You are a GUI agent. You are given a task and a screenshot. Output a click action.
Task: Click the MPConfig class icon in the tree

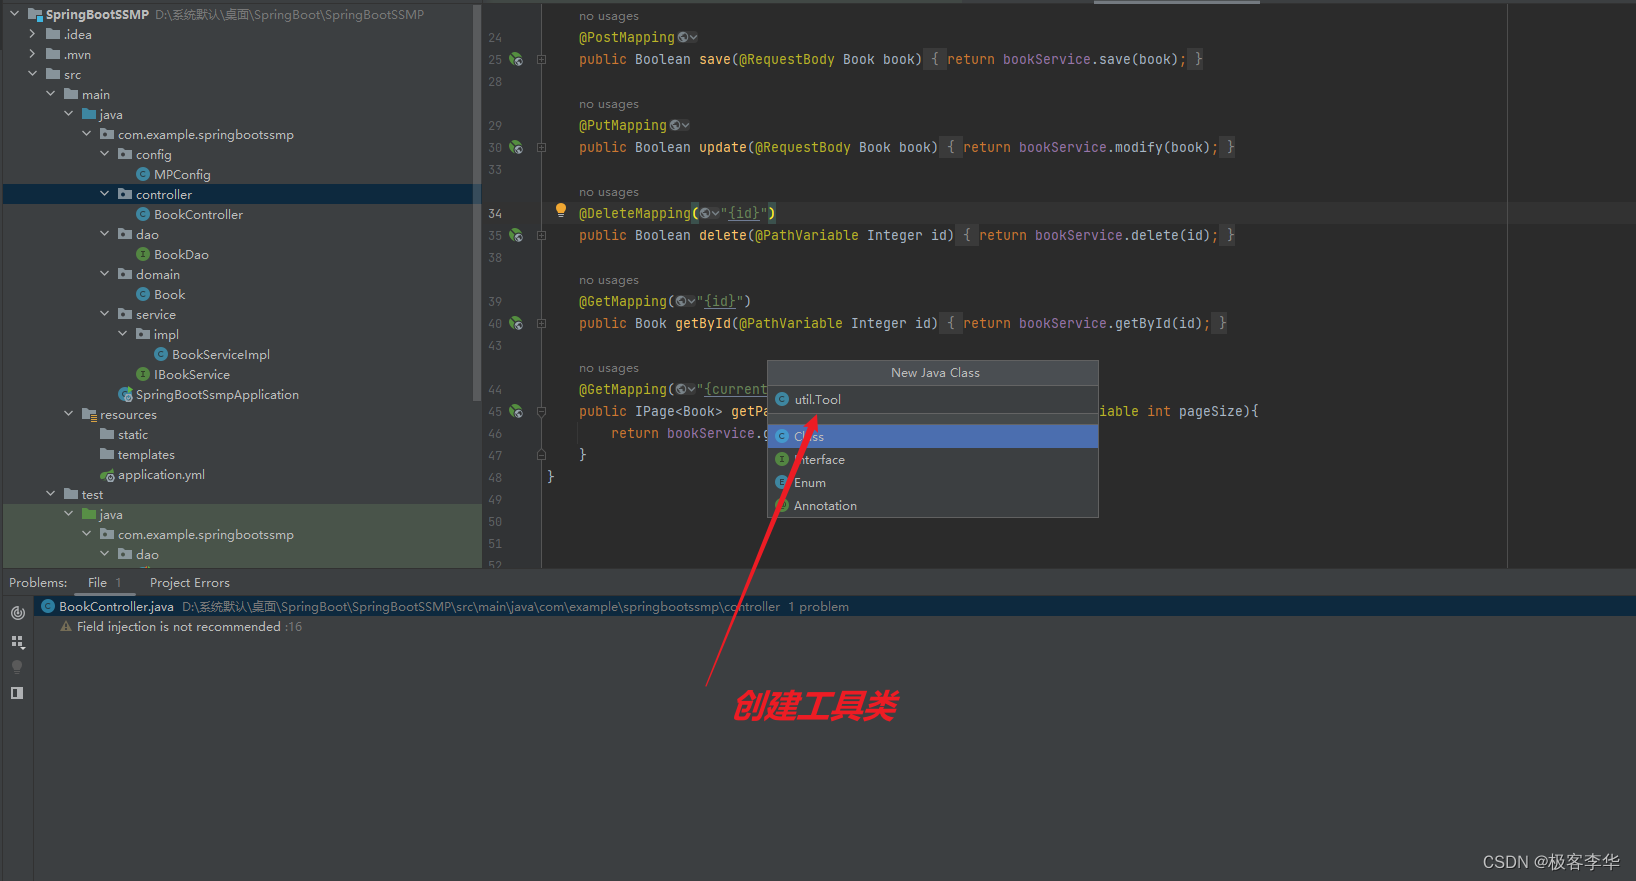coord(143,174)
